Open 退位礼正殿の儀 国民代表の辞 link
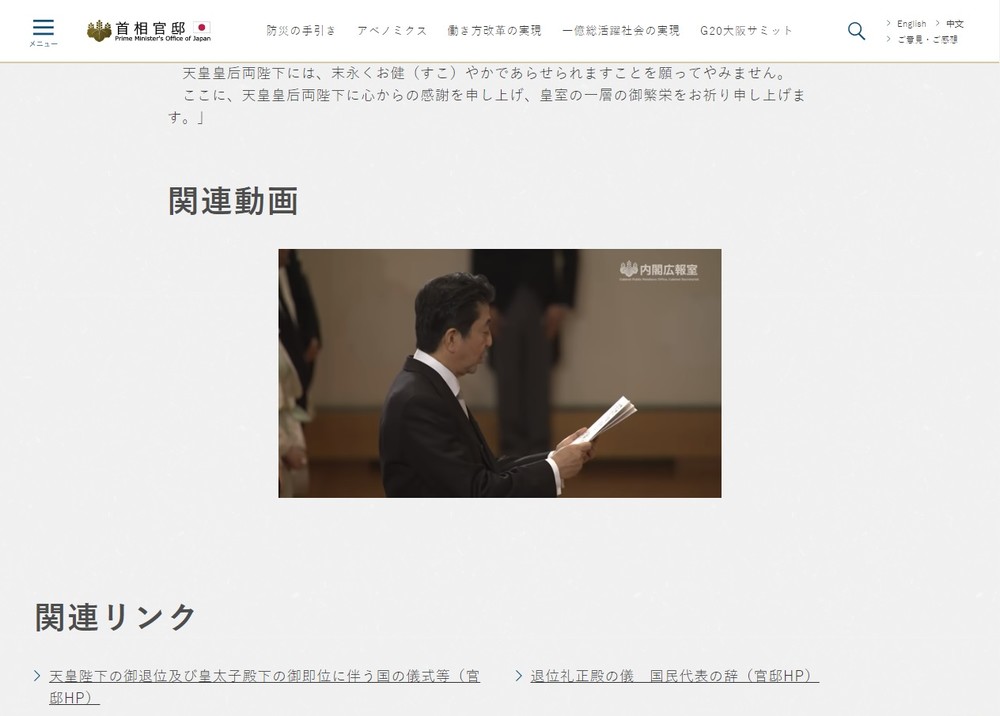The image size is (1000, 716). [x=674, y=677]
